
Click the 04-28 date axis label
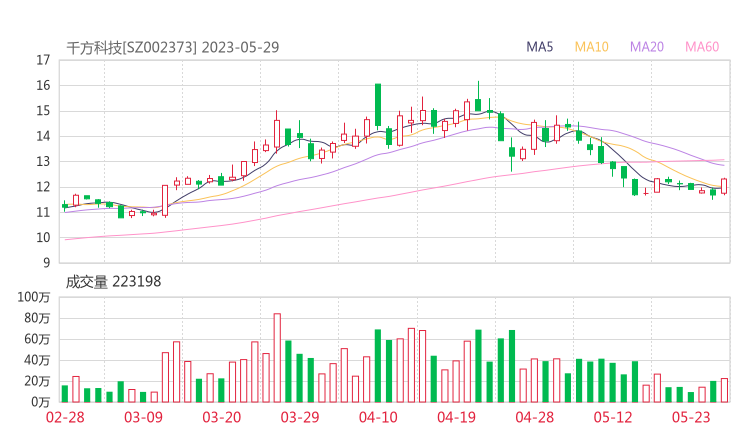tap(534, 418)
